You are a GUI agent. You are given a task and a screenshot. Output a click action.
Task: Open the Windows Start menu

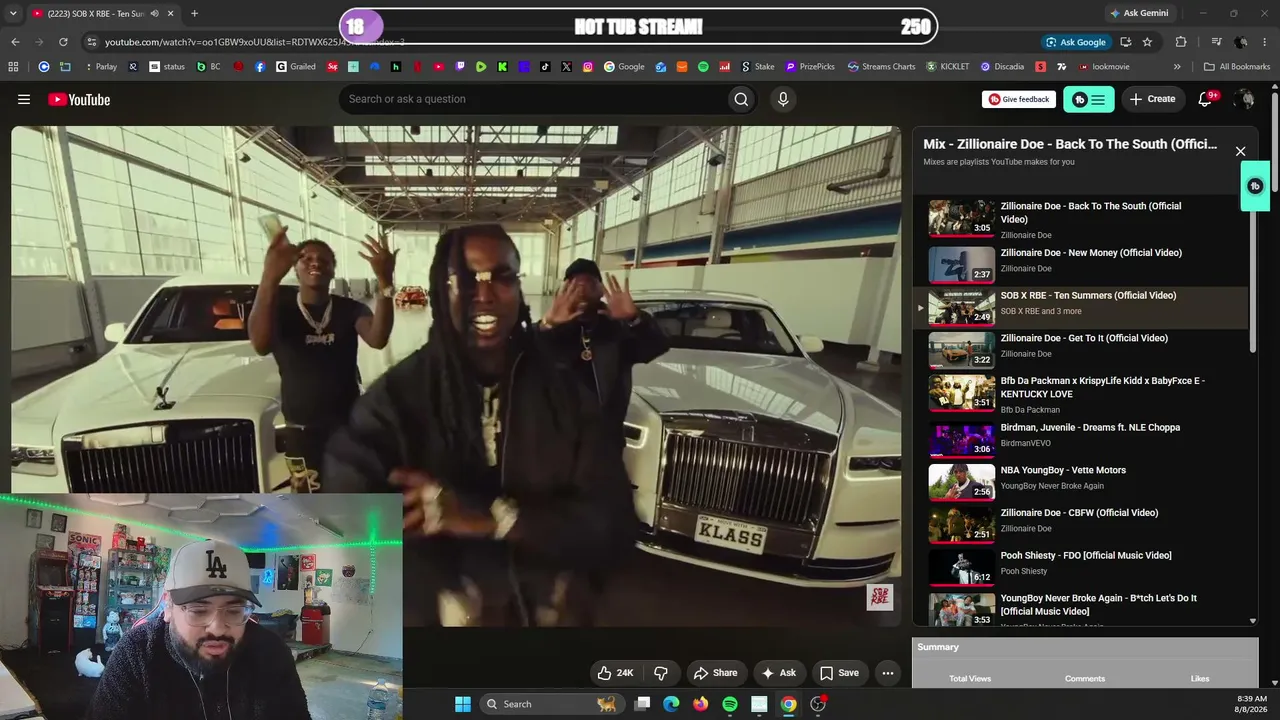tap(463, 704)
